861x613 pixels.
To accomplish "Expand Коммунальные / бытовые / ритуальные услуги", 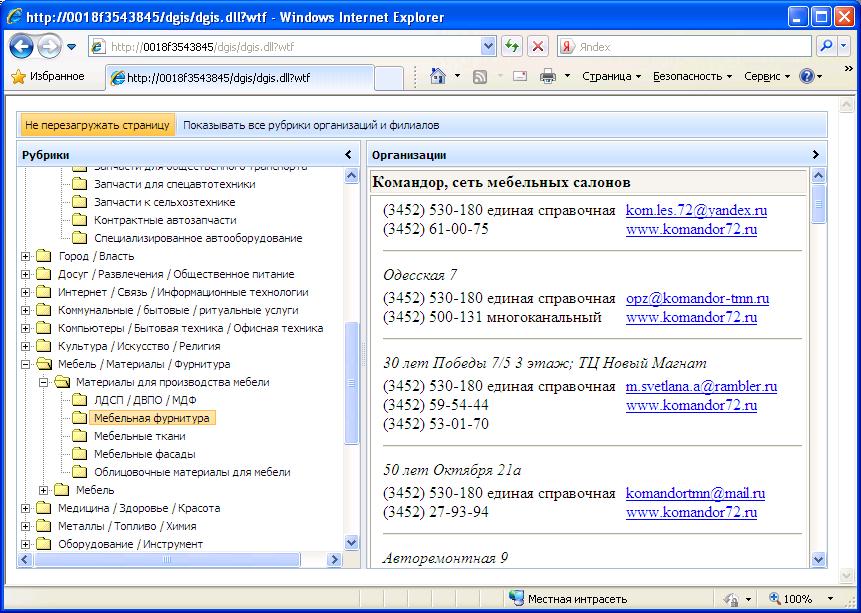I will [25, 311].
